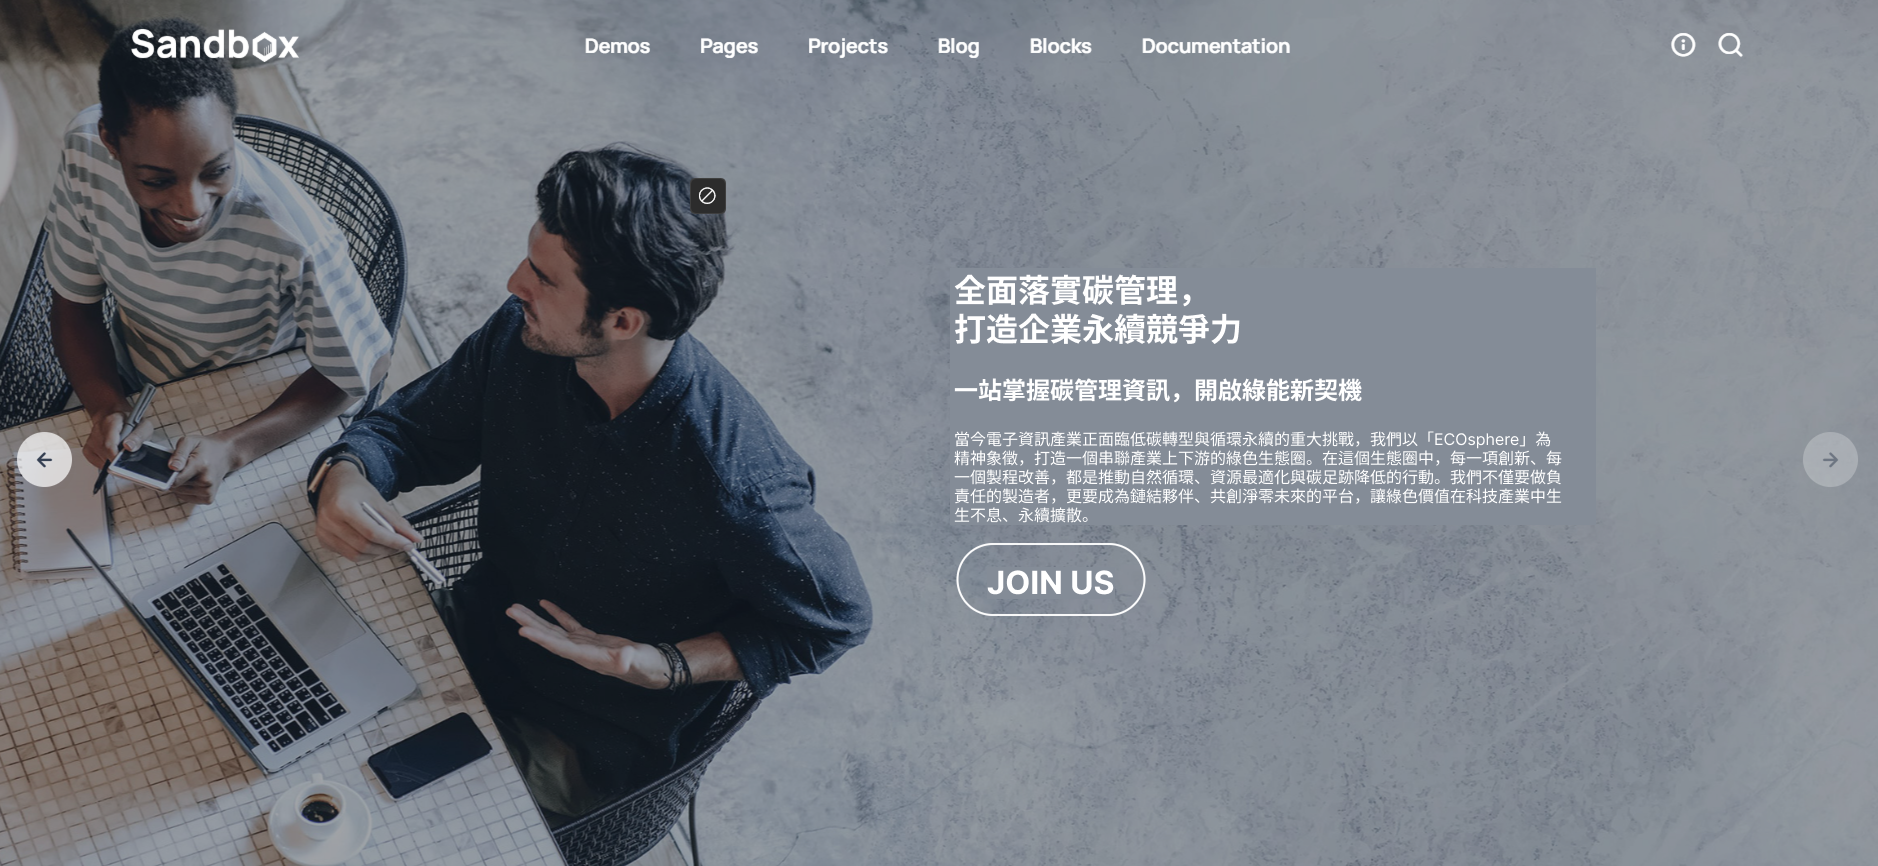Open the Blocks menu item
1878x866 pixels.
(x=1060, y=46)
